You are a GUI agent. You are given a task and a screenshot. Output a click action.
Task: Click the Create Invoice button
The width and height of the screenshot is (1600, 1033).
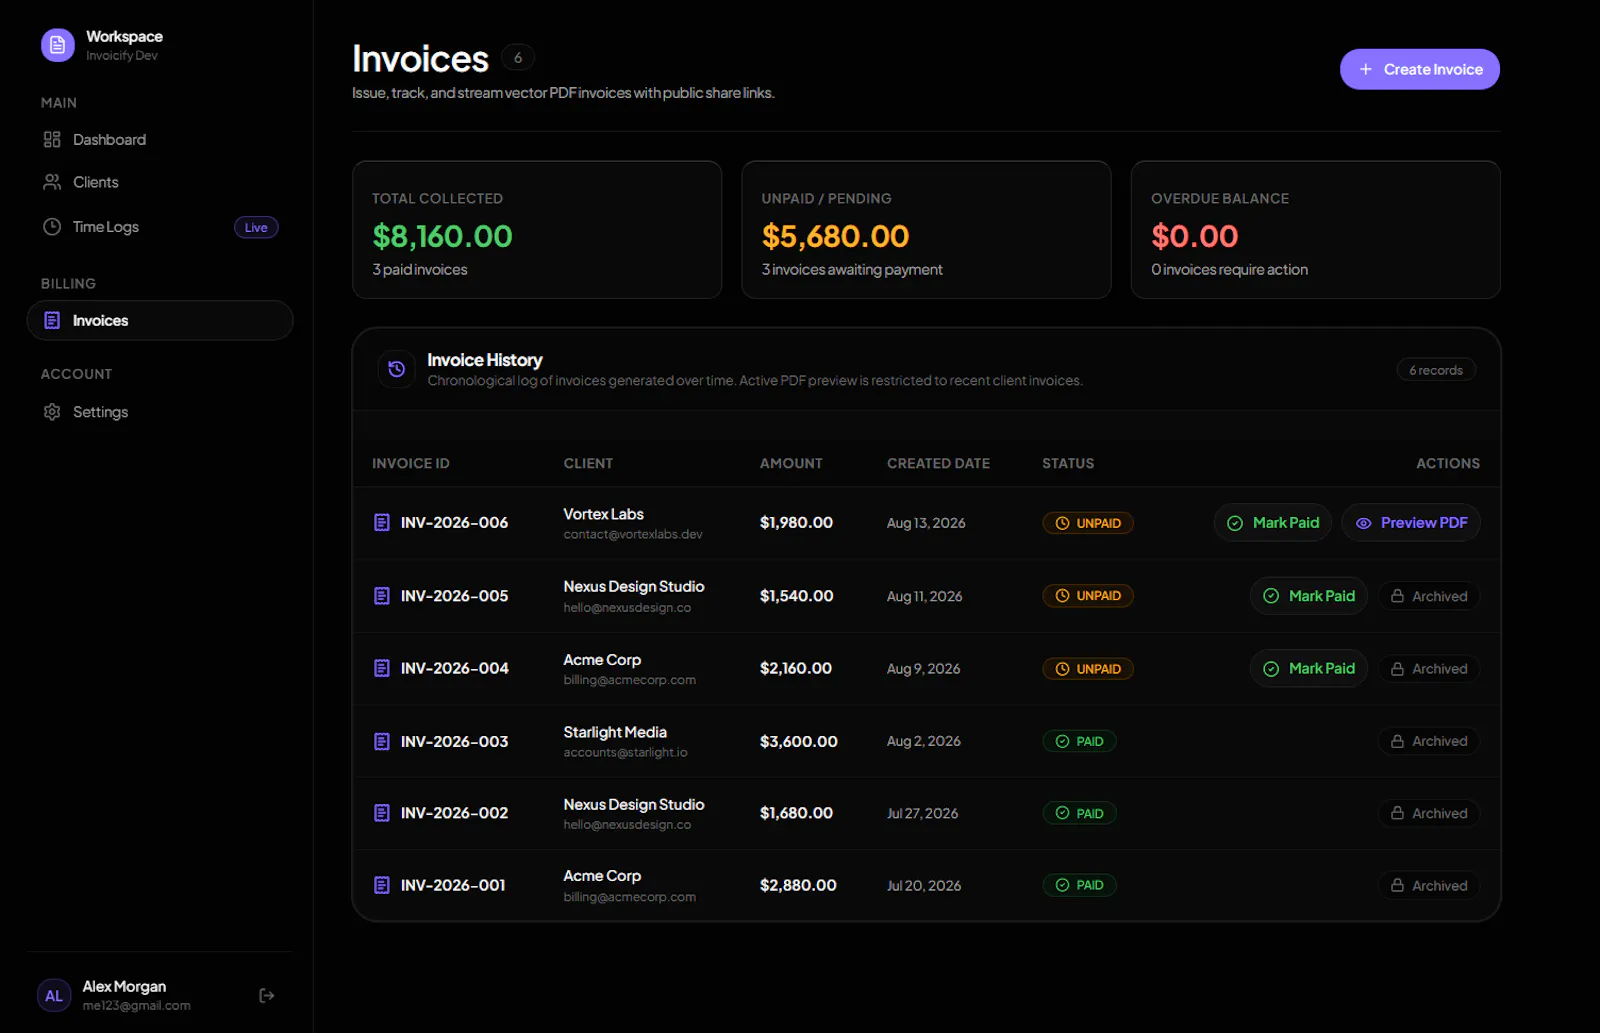1419,69
